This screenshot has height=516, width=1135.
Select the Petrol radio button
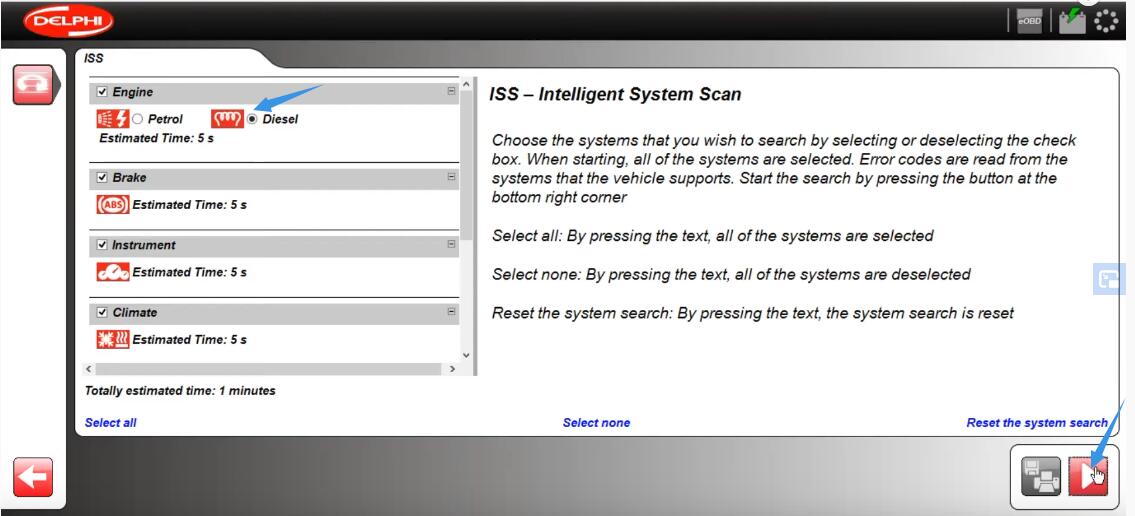pos(138,119)
